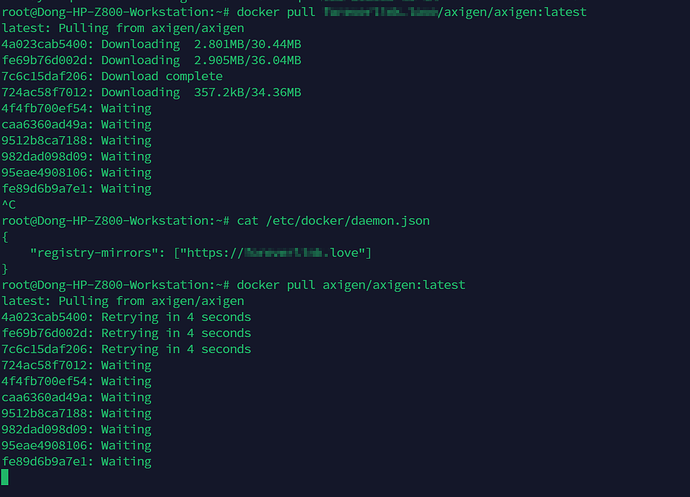Click layer ID 724ac58f7012 on its Waiting line

pos(48,365)
